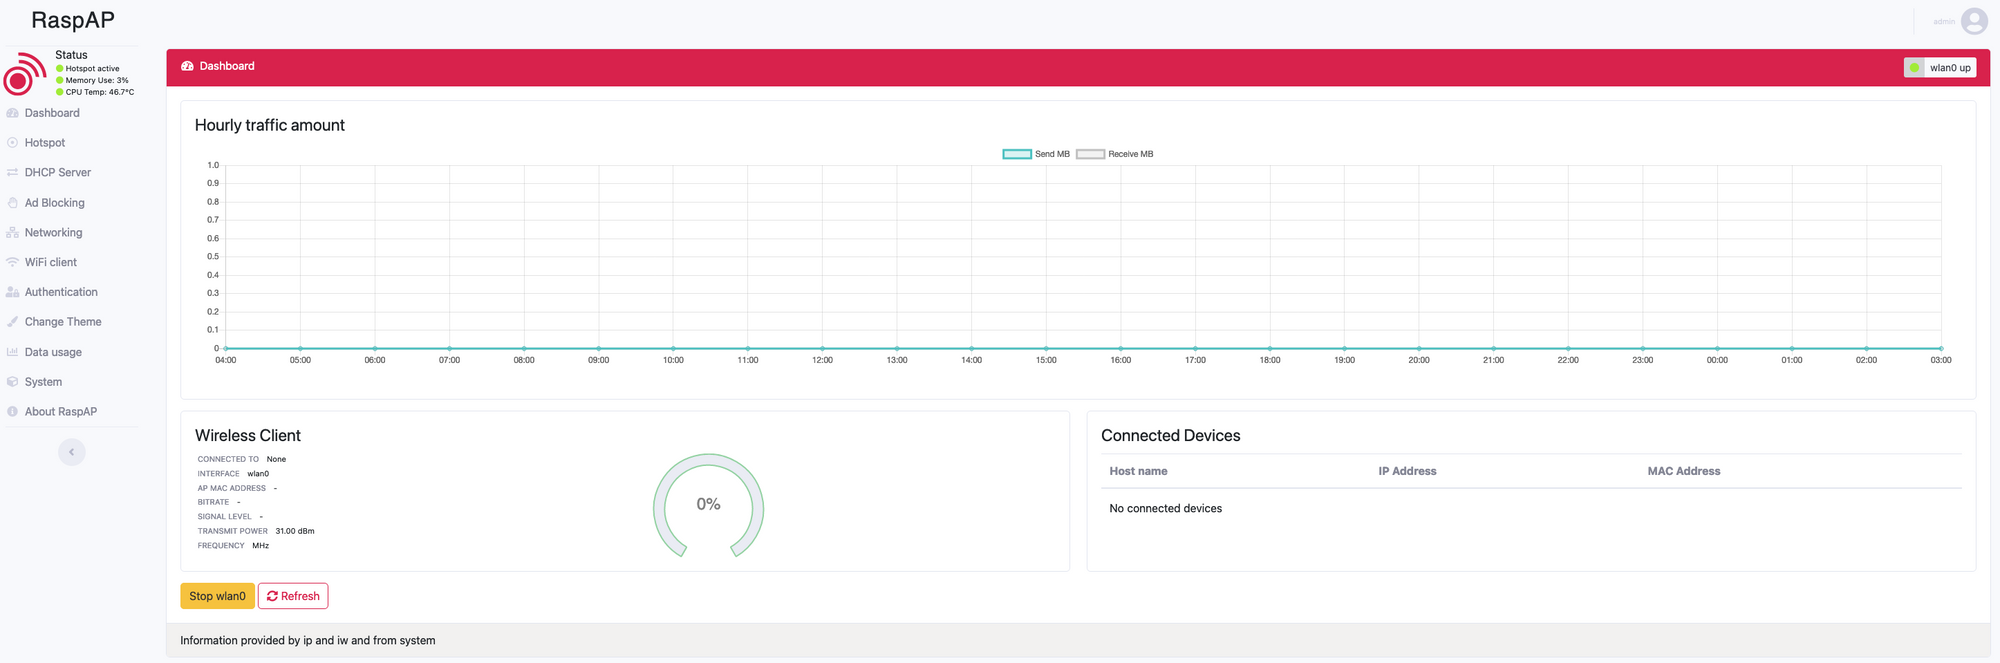Open About RaspAP page
This screenshot has width=2000, height=663.
[61, 412]
